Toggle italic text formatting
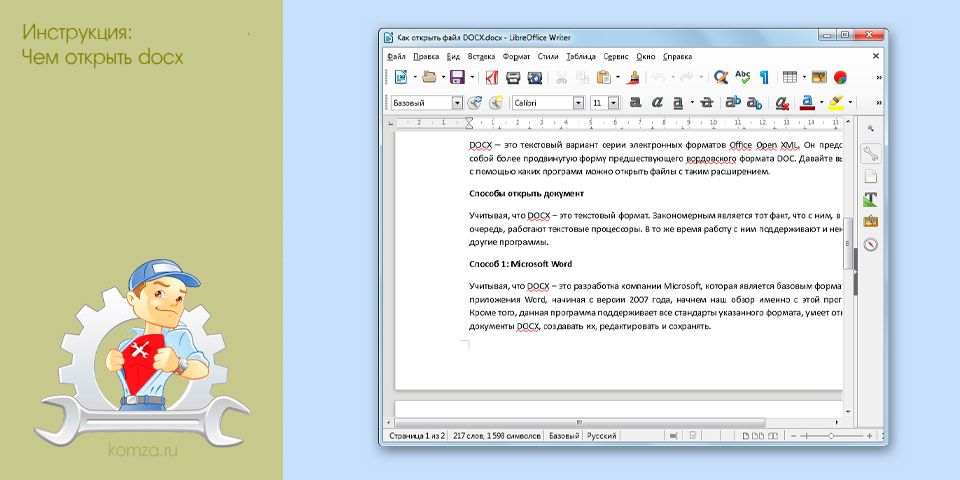 click(657, 103)
